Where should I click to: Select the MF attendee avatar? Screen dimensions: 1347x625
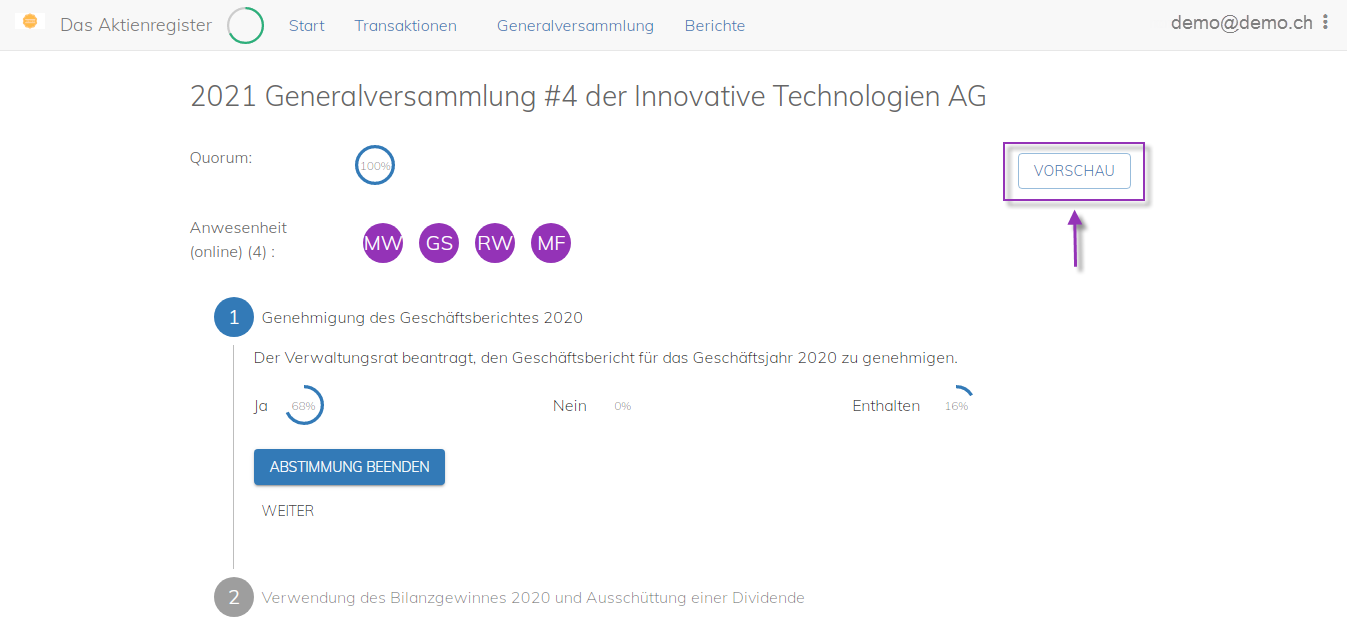551,243
